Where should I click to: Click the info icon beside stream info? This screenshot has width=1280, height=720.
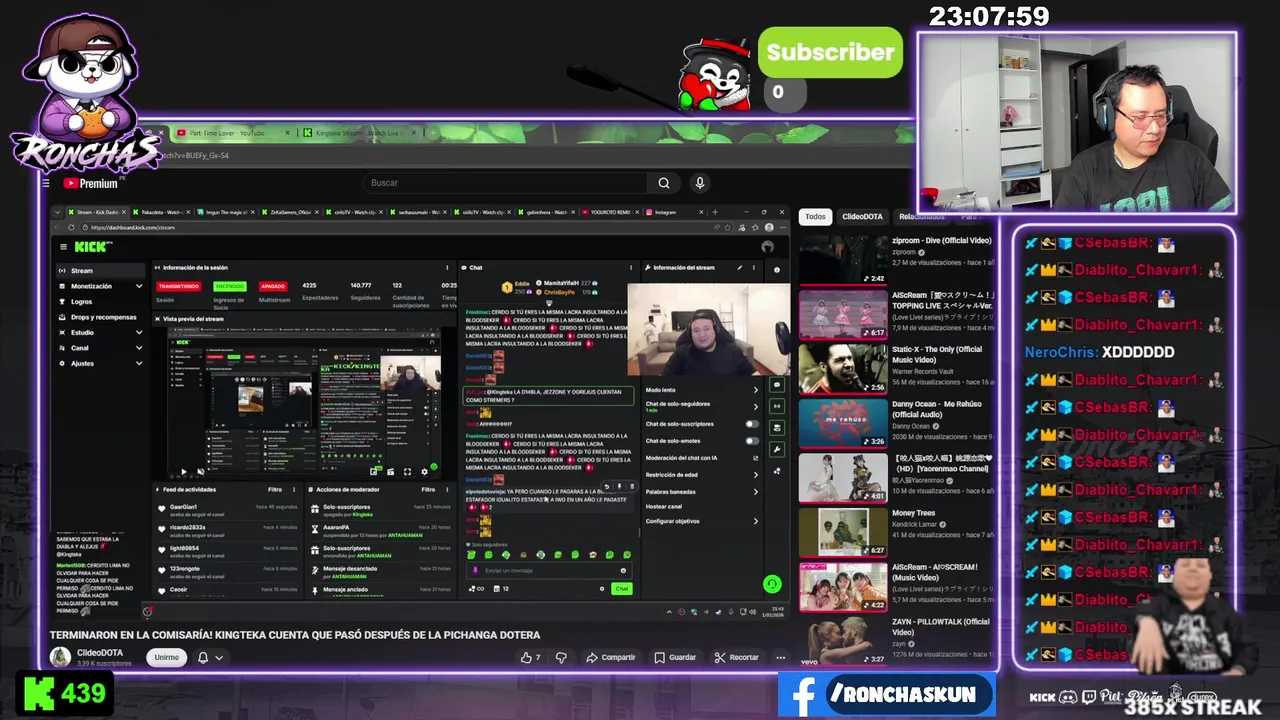[777, 269]
